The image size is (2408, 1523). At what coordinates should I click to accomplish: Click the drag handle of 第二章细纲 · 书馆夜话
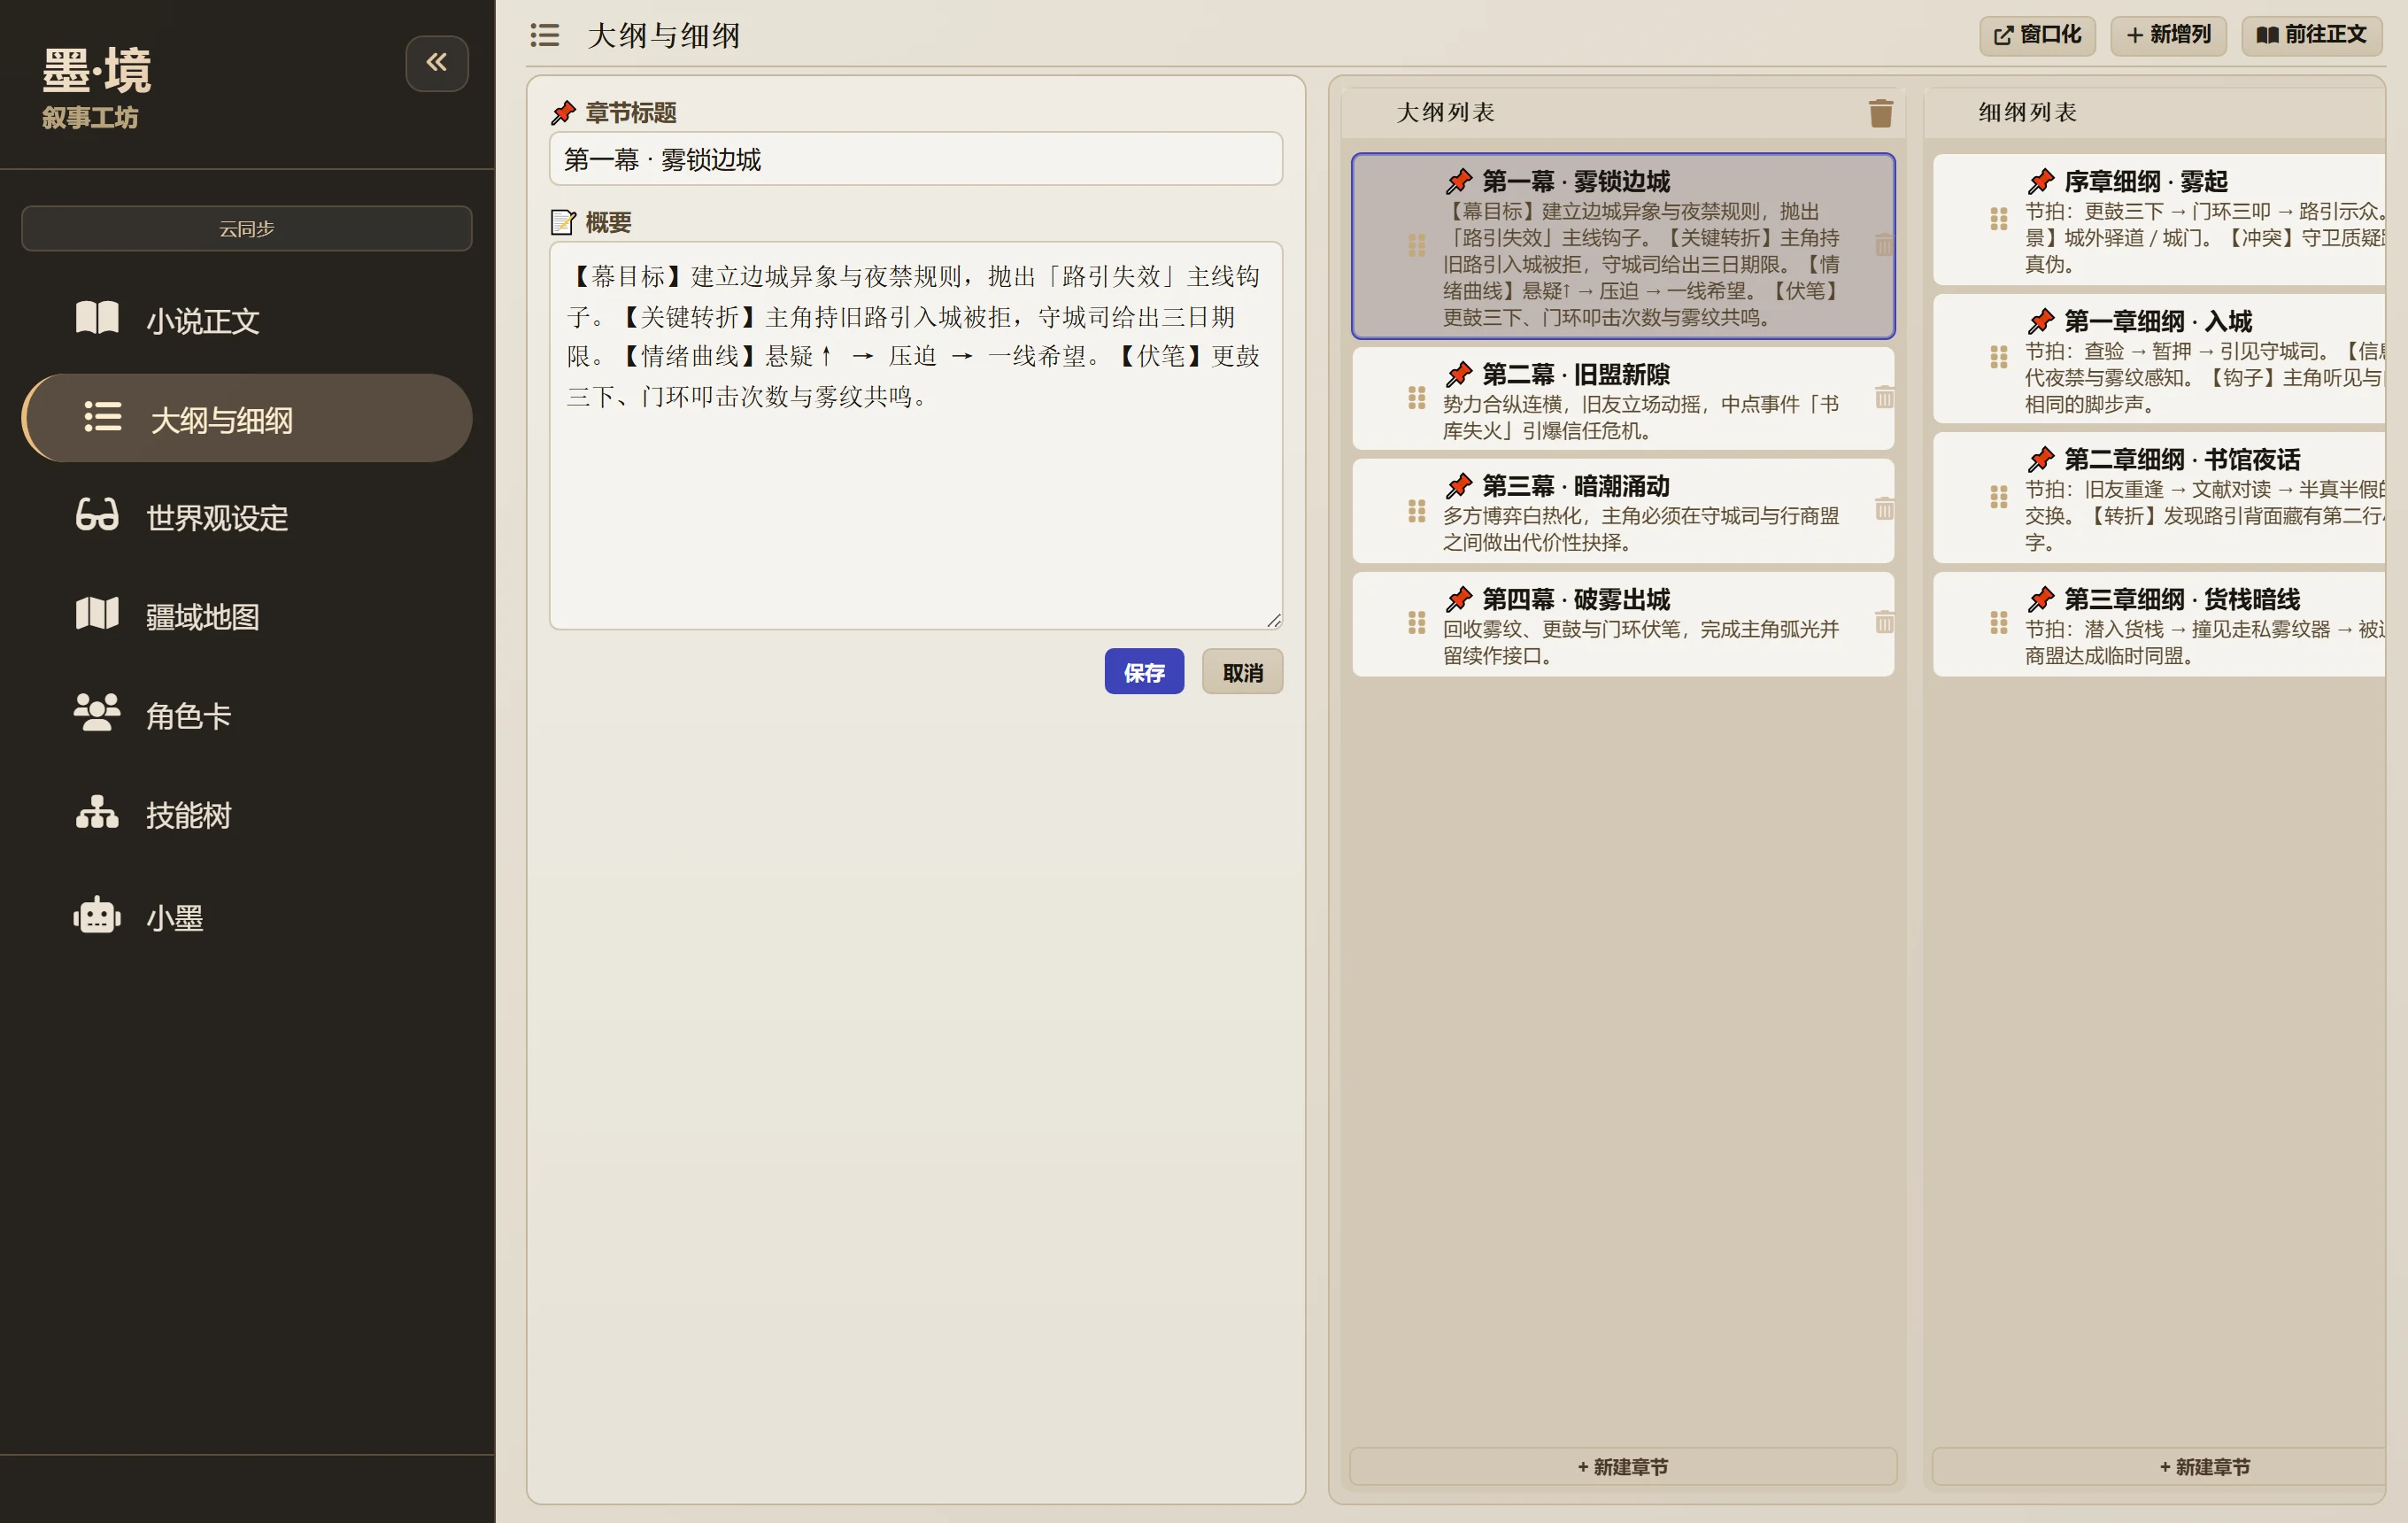(x=1998, y=497)
